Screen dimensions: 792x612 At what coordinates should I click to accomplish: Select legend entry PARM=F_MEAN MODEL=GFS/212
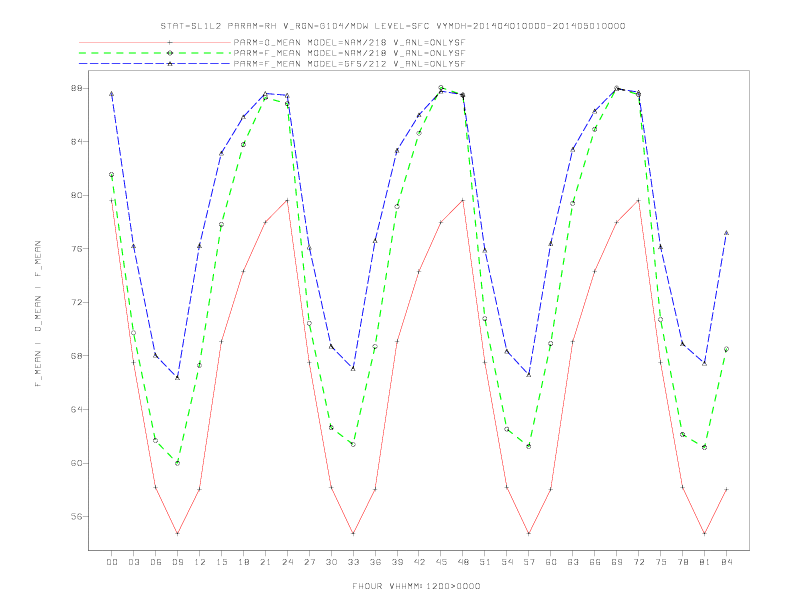pyautogui.click(x=349, y=64)
